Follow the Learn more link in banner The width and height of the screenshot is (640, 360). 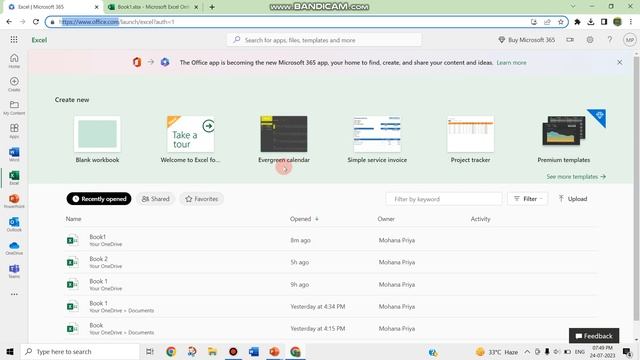point(511,62)
